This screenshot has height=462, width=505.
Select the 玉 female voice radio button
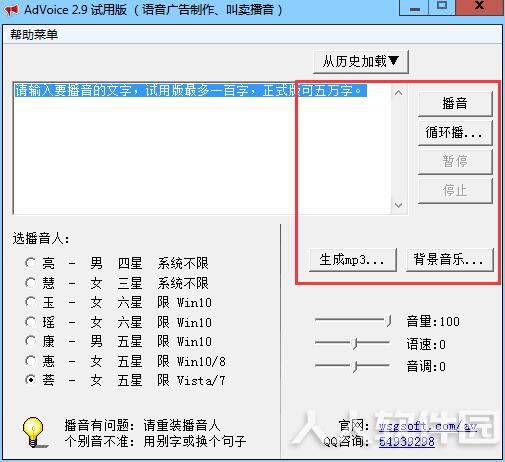point(30,302)
